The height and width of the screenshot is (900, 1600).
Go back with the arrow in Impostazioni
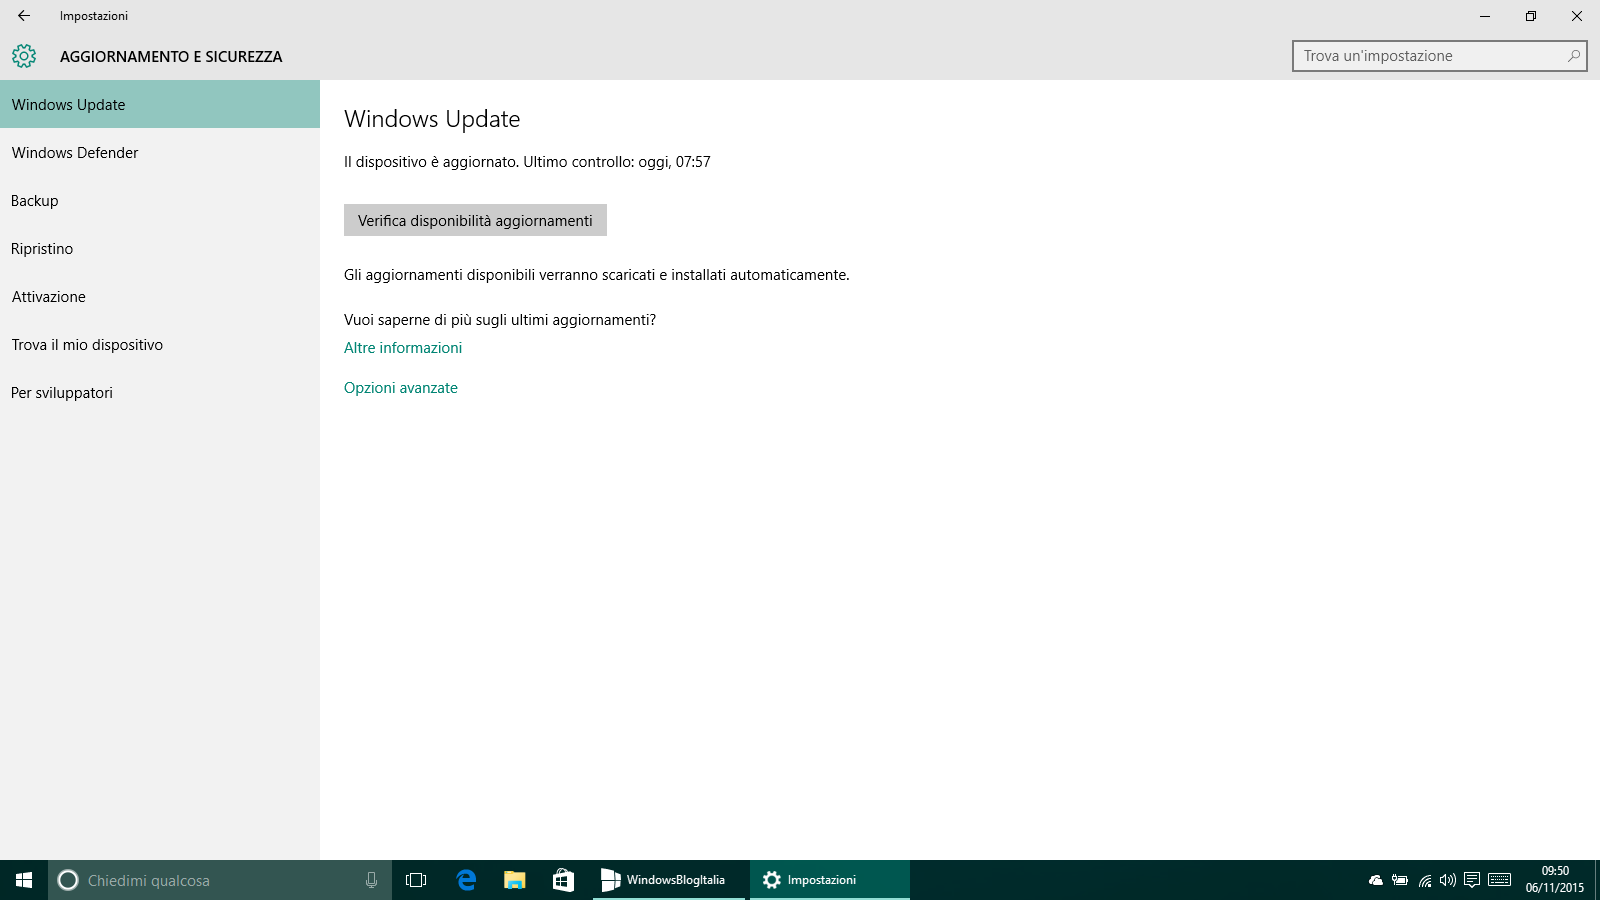(x=24, y=16)
